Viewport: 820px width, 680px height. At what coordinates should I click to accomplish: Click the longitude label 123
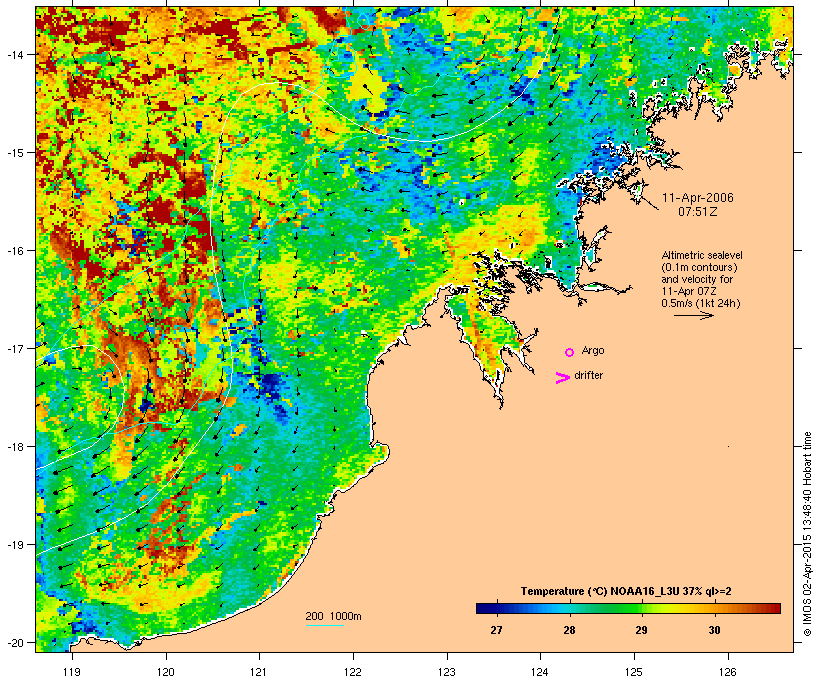[447, 672]
